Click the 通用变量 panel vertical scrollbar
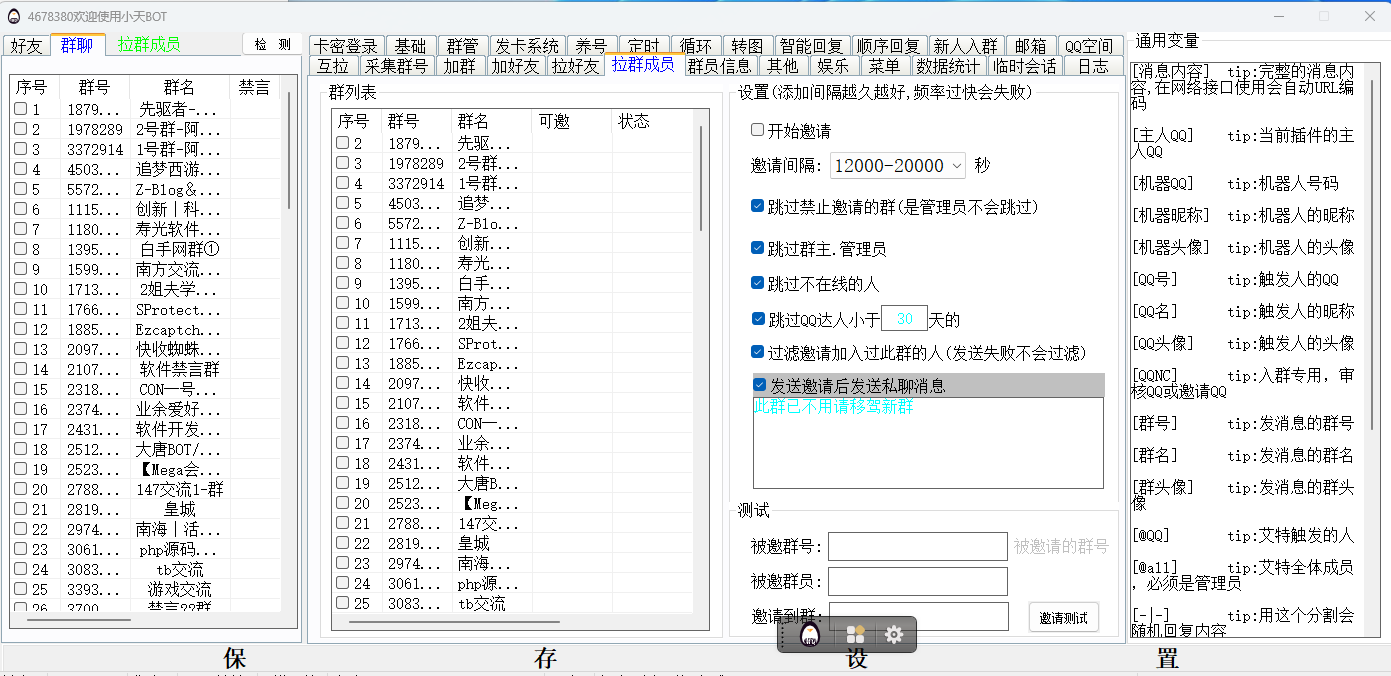The image size is (1391, 676). [x=1370, y=250]
